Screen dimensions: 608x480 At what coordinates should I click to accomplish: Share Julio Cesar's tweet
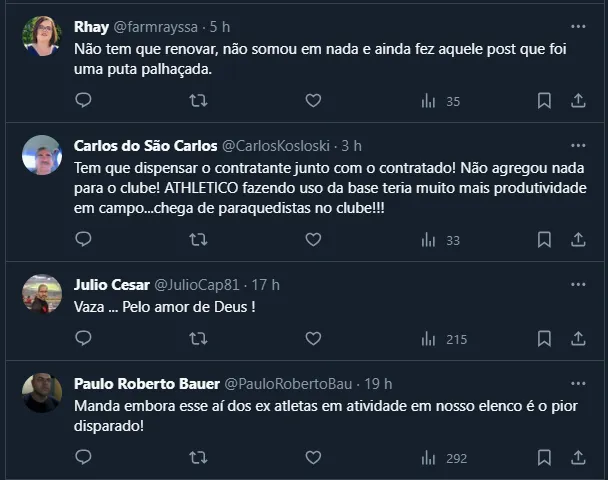[578, 339]
